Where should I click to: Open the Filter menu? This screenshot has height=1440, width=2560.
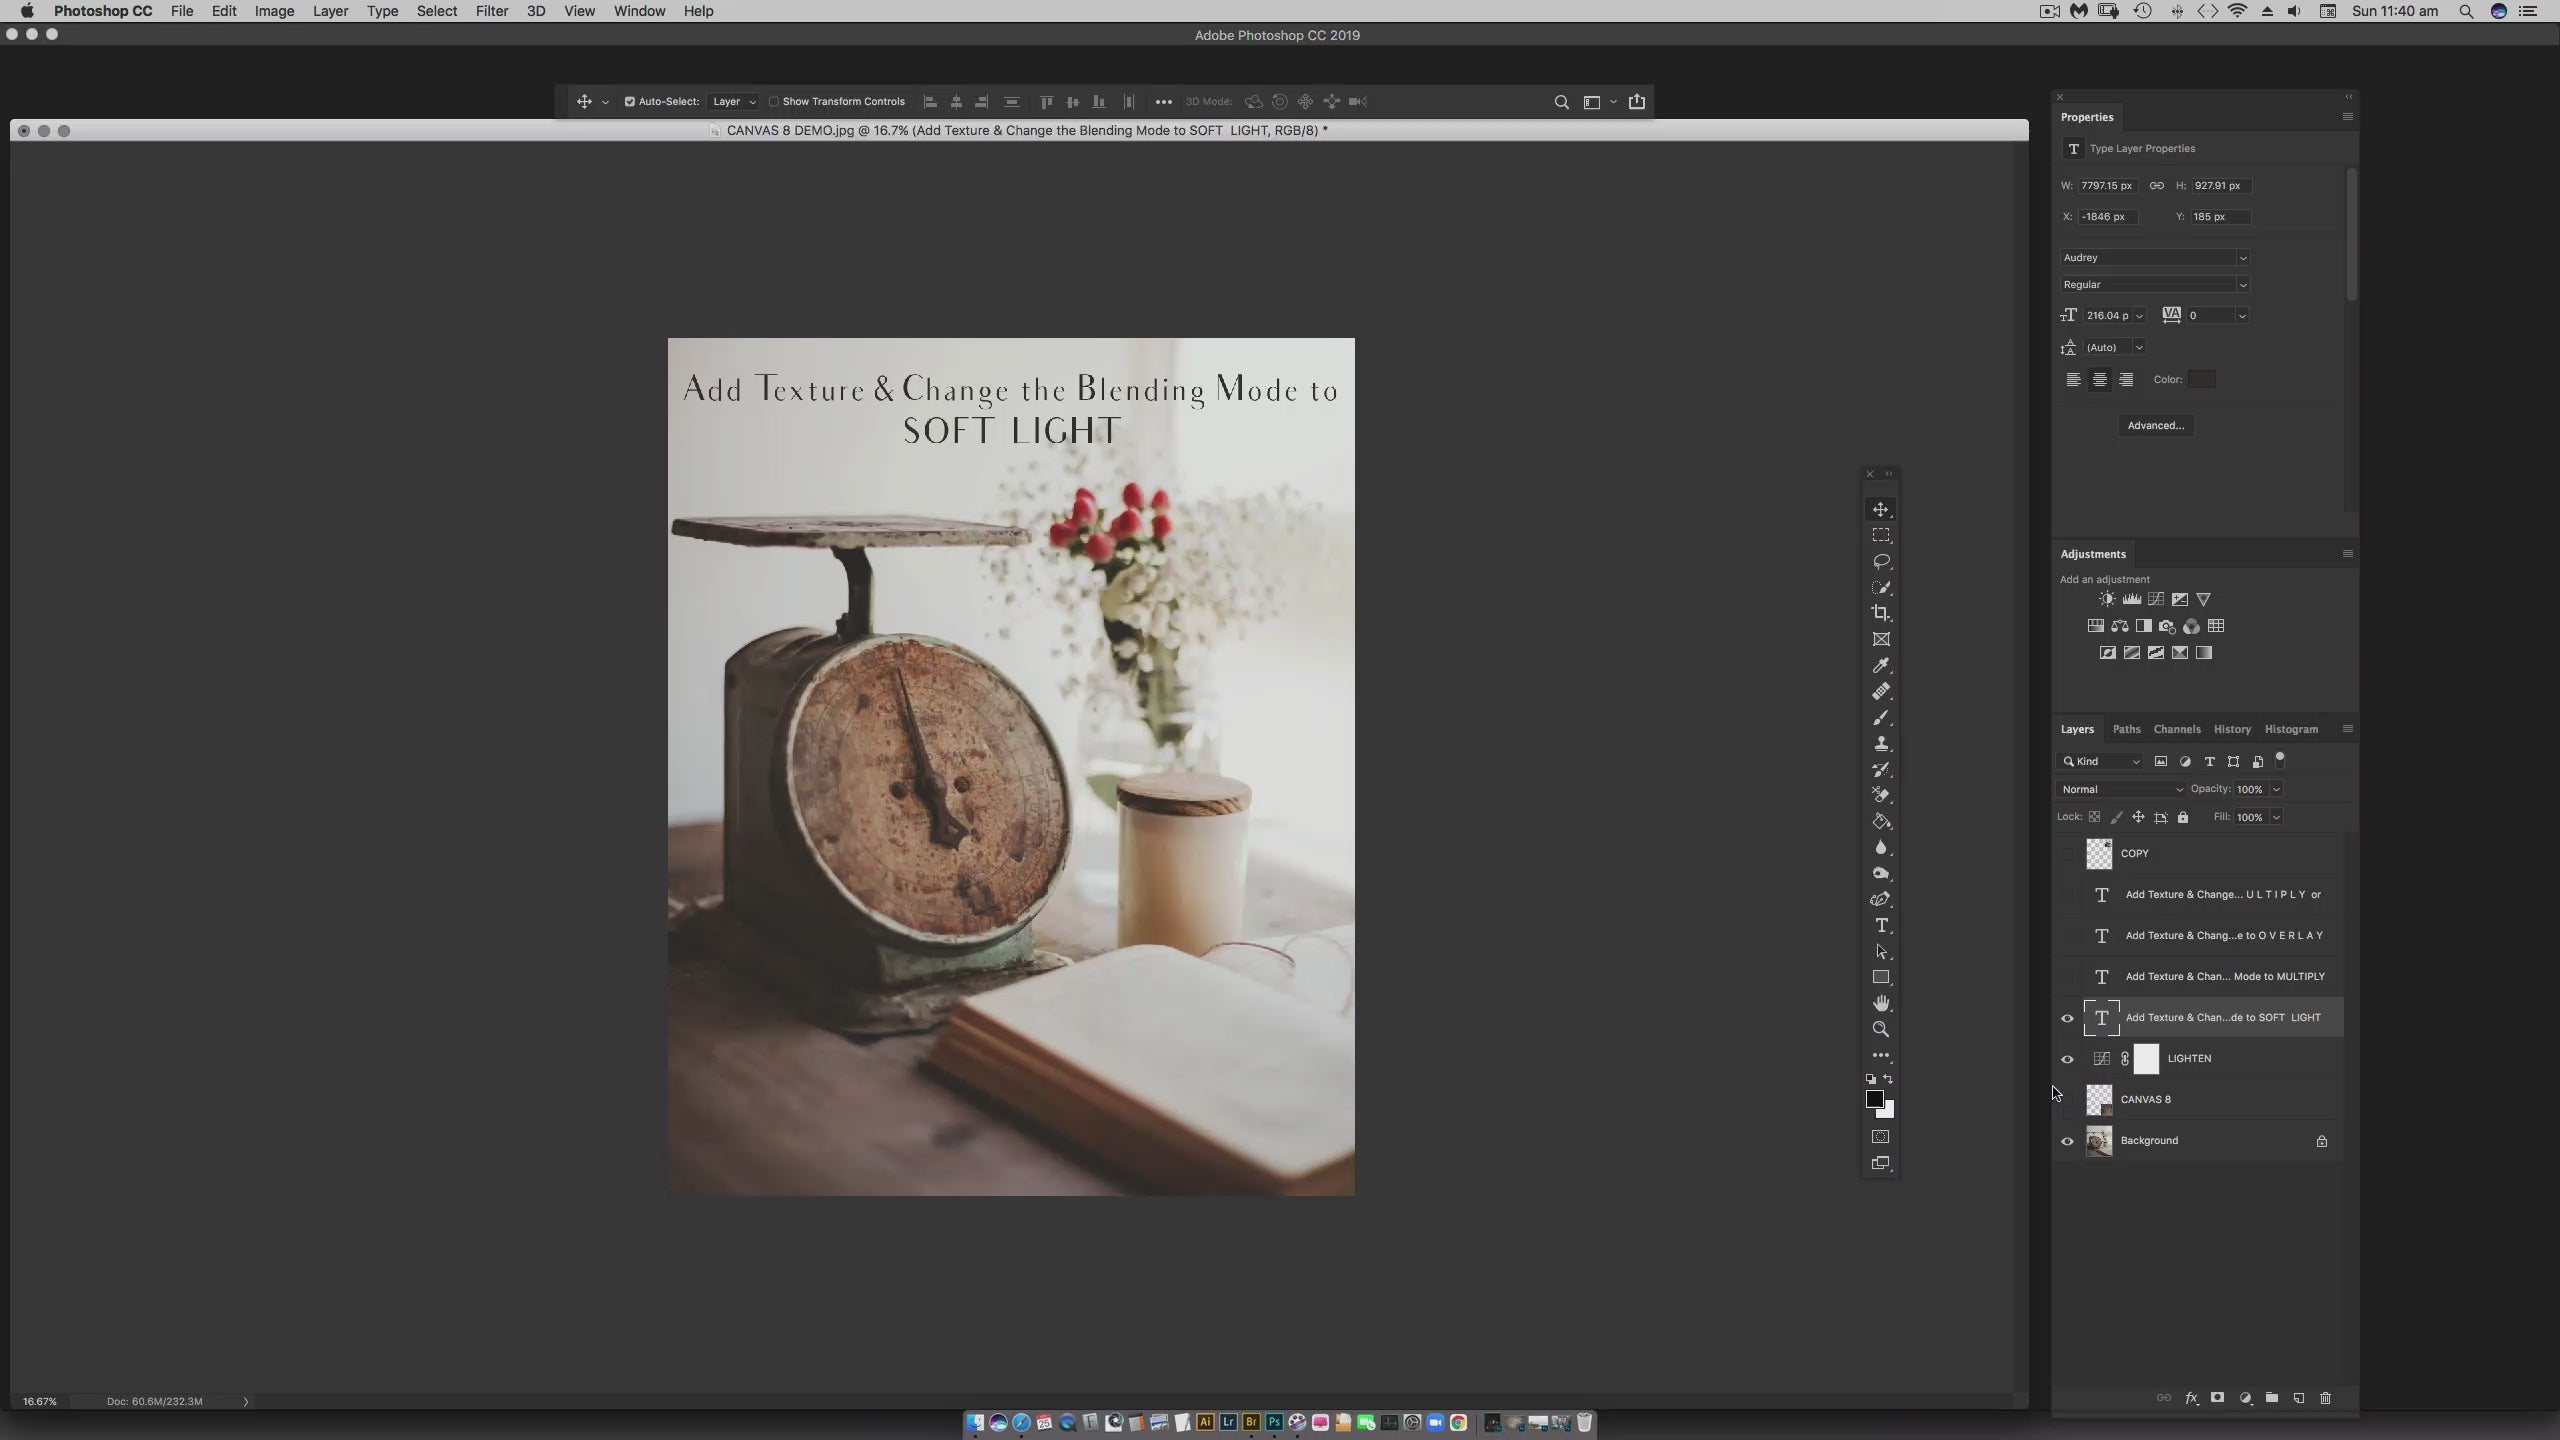pos(491,11)
